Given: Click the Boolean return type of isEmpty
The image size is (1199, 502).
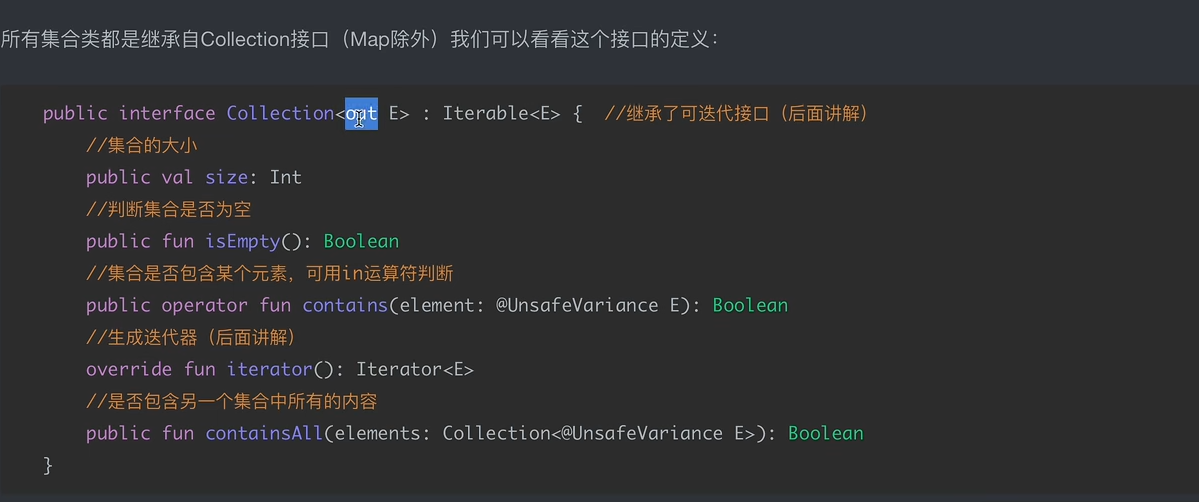Looking at the screenshot, I should tap(361, 241).
